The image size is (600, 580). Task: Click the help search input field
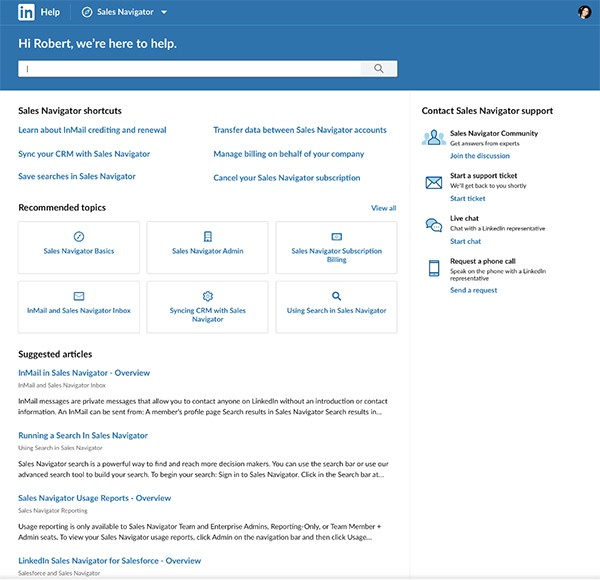(190, 69)
